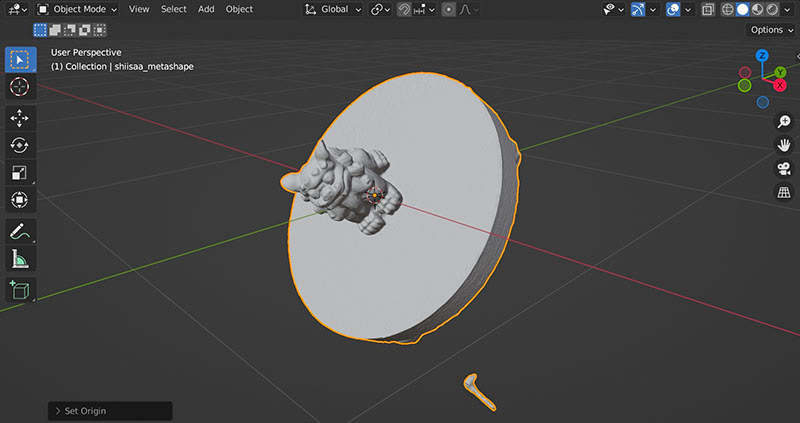The image size is (800, 423).
Task: Open object visibility and selectability dropdown
Action: (614, 9)
